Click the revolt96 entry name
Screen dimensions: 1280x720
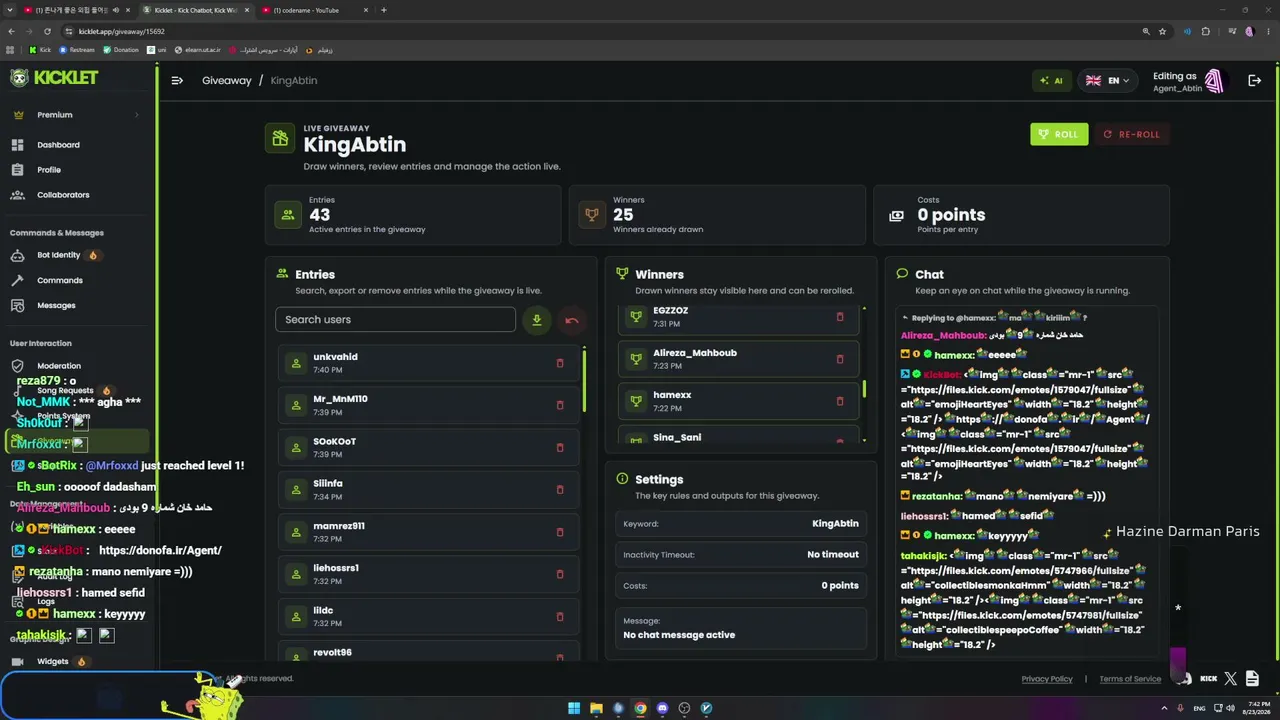point(332,652)
